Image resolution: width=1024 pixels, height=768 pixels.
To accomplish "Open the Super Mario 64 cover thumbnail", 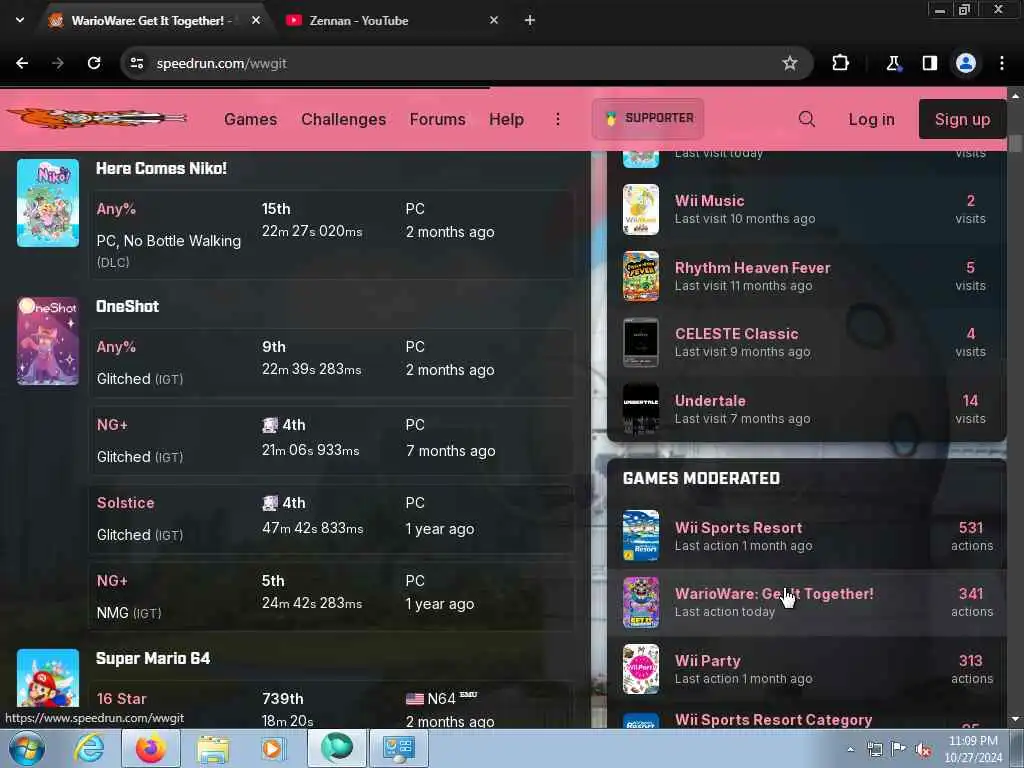I will [x=48, y=678].
